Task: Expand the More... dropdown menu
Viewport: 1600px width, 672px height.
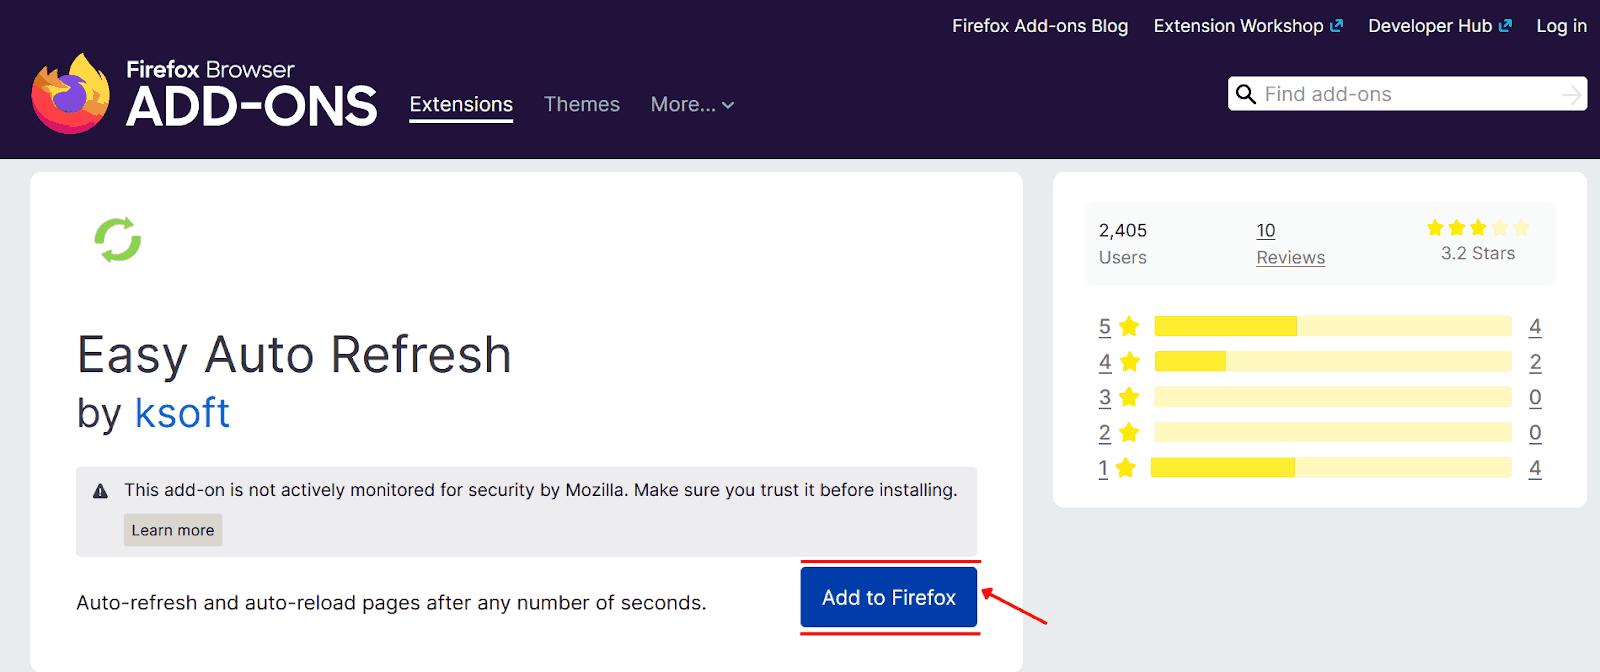Action: [x=692, y=104]
